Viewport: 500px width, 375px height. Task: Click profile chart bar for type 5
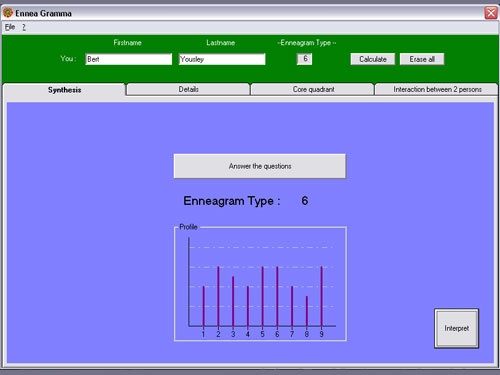pyautogui.click(x=263, y=296)
